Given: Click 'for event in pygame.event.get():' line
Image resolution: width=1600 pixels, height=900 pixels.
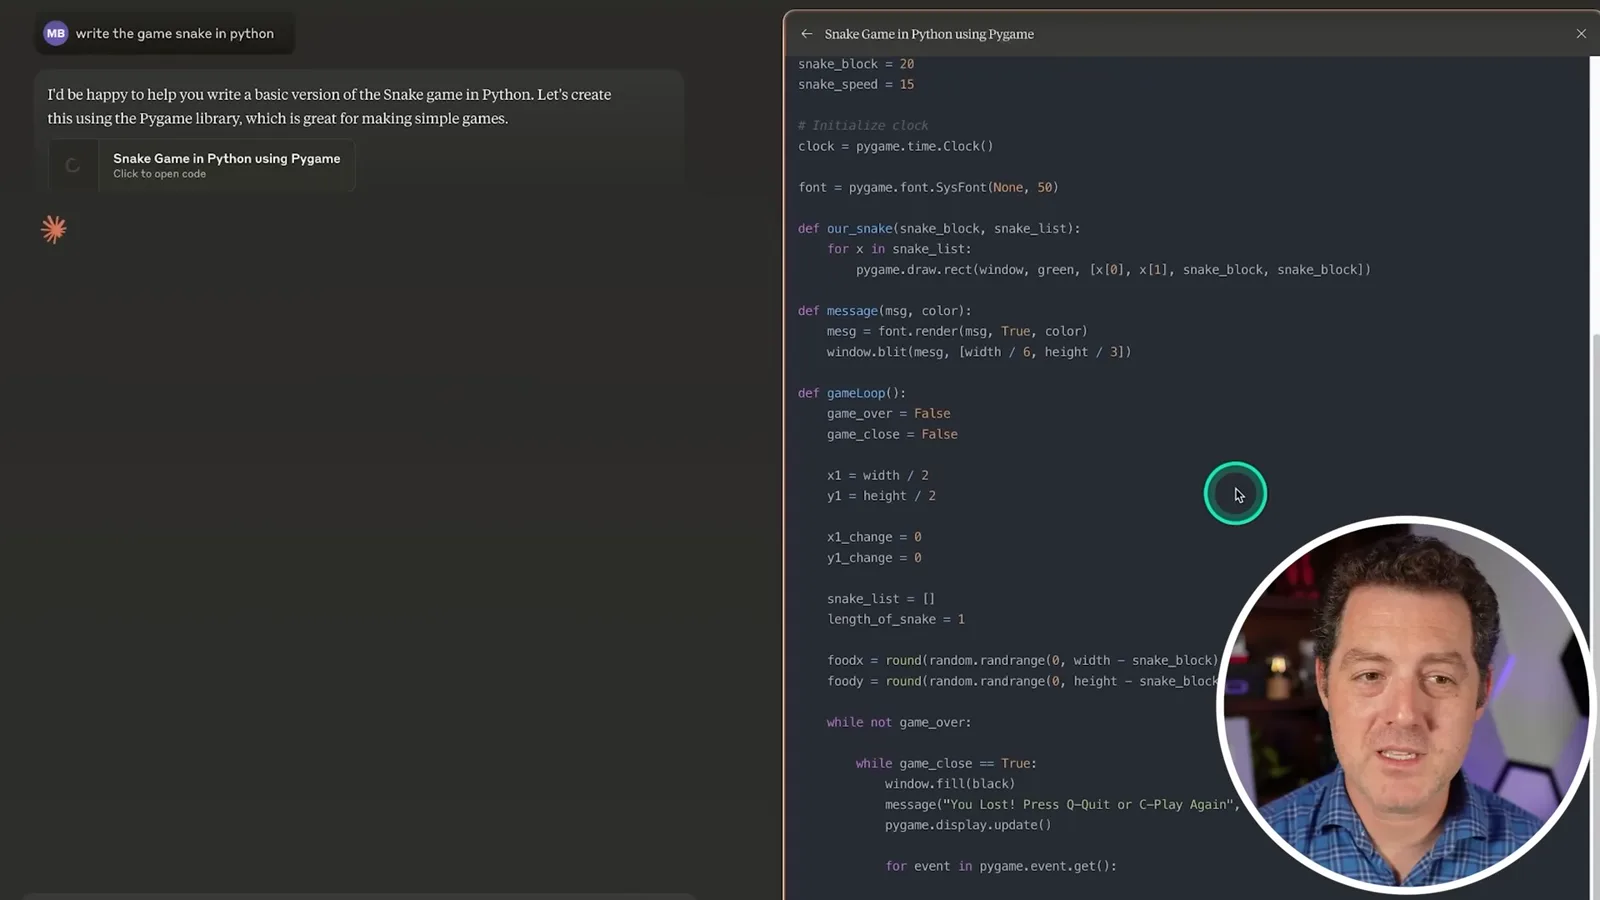Looking at the screenshot, I should 1001,866.
